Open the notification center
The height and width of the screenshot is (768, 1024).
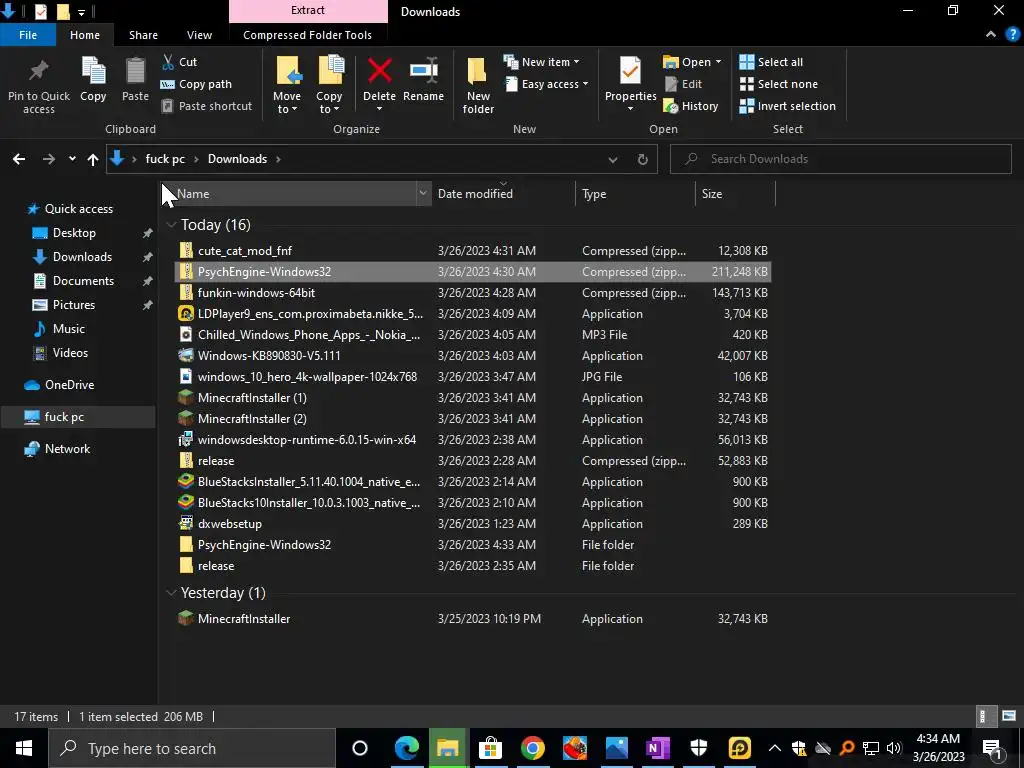[x=992, y=748]
